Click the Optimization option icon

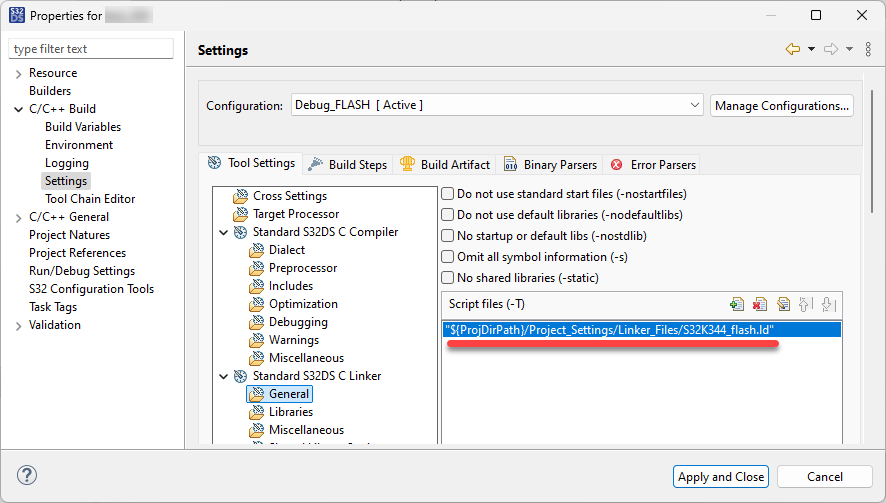257,304
